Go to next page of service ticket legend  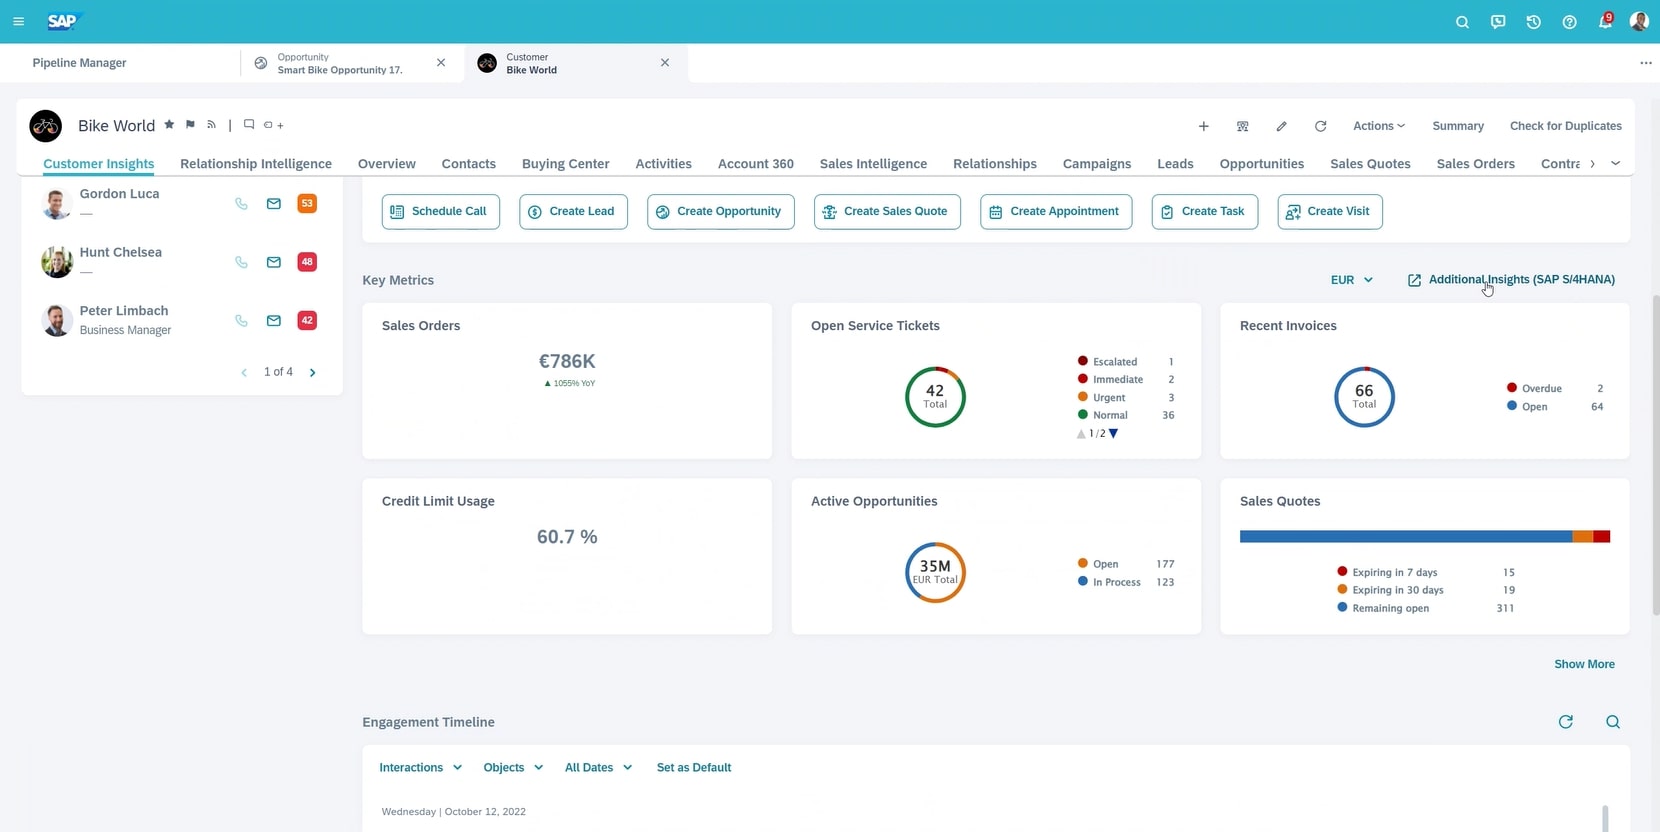tap(1113, 434)
